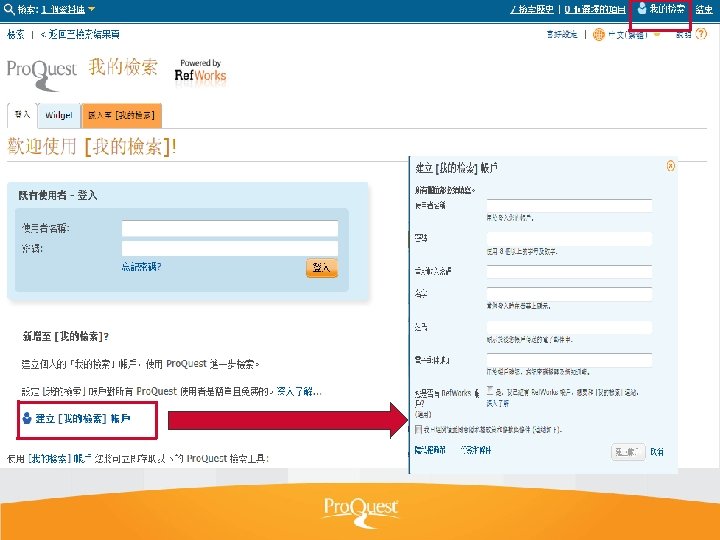Click the 取消 cancel link in the dialog
The width and height of the screenshot is (720, 540).
(657, 452)
